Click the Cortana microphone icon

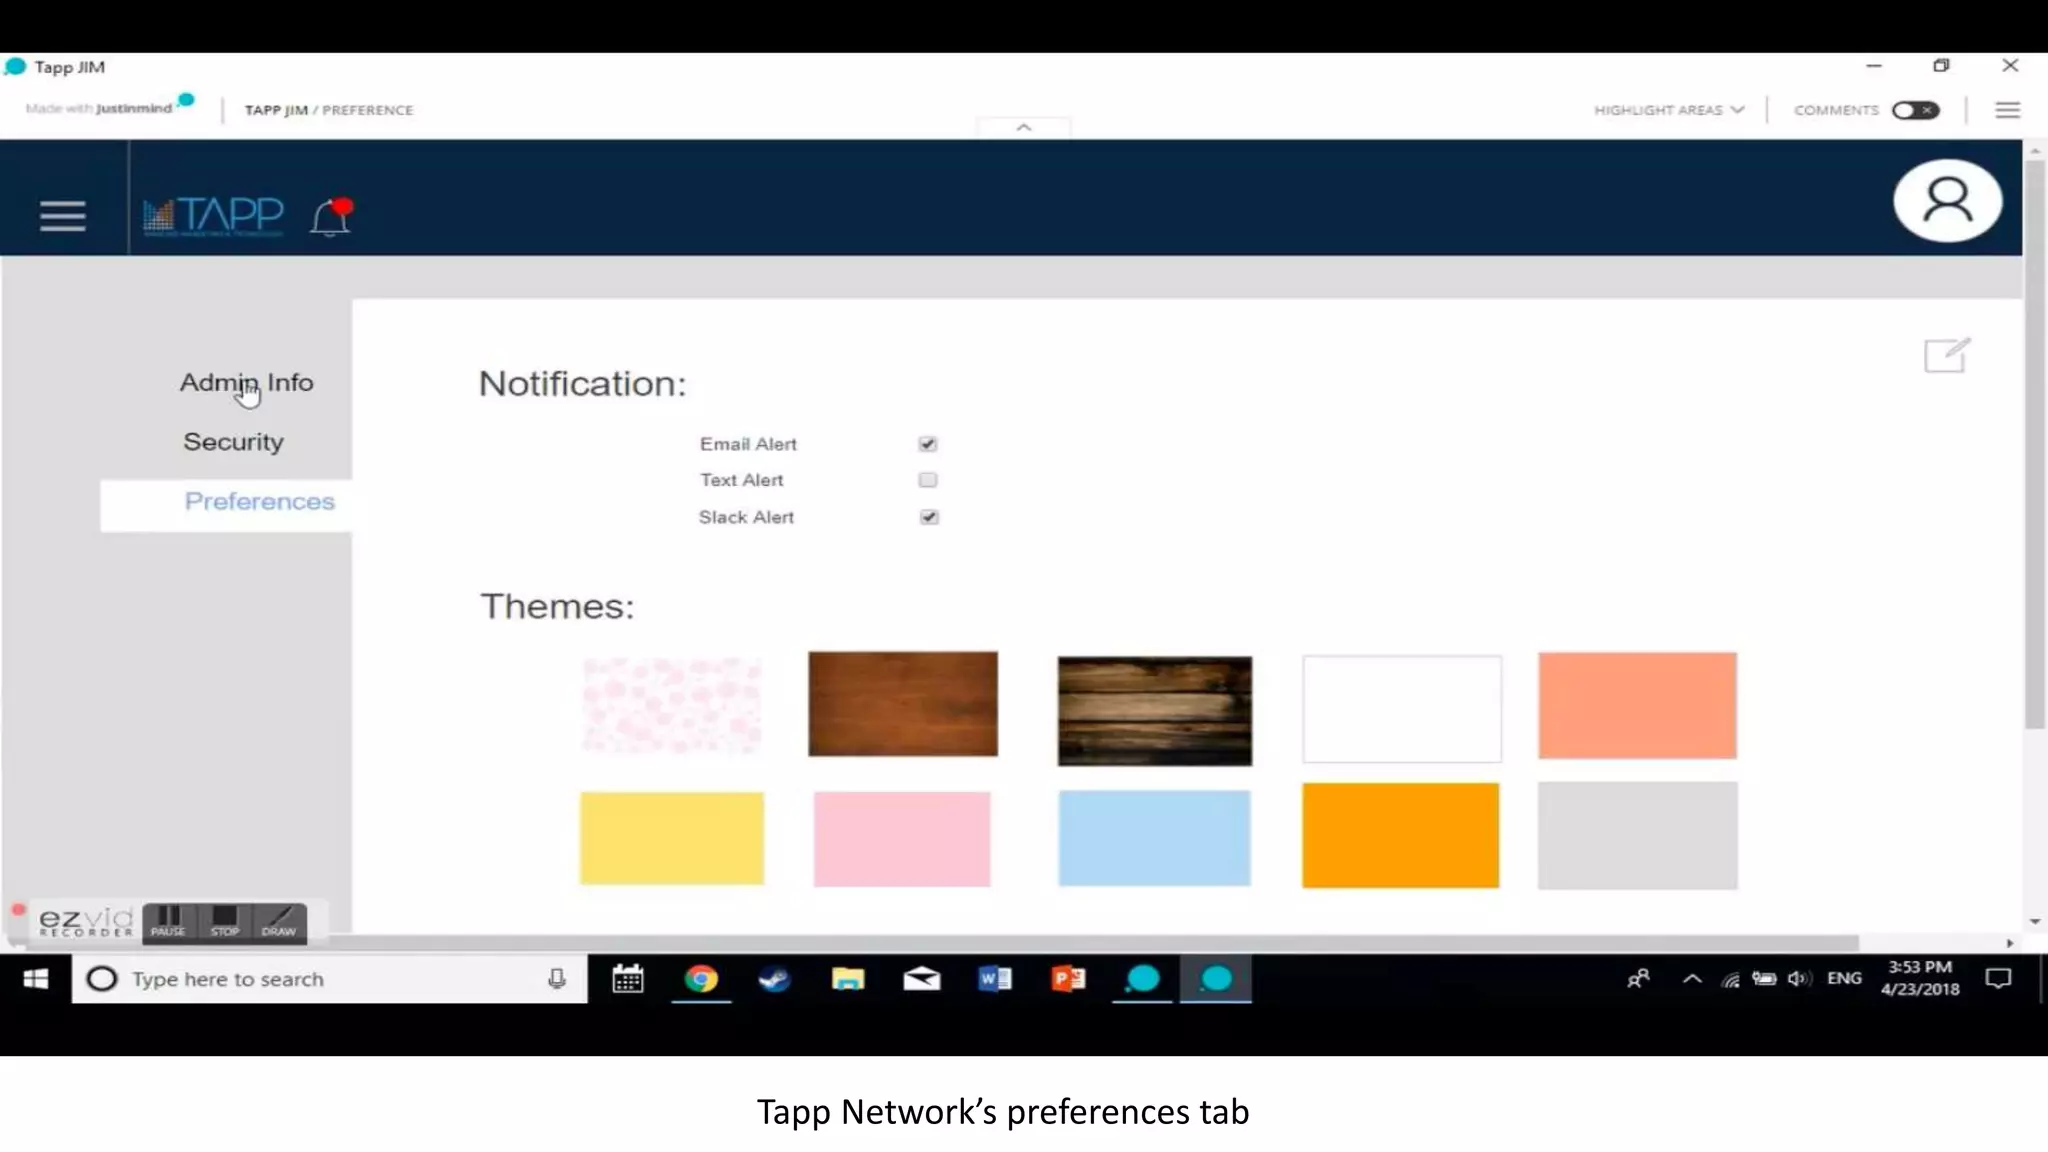[x=557, y=979]
